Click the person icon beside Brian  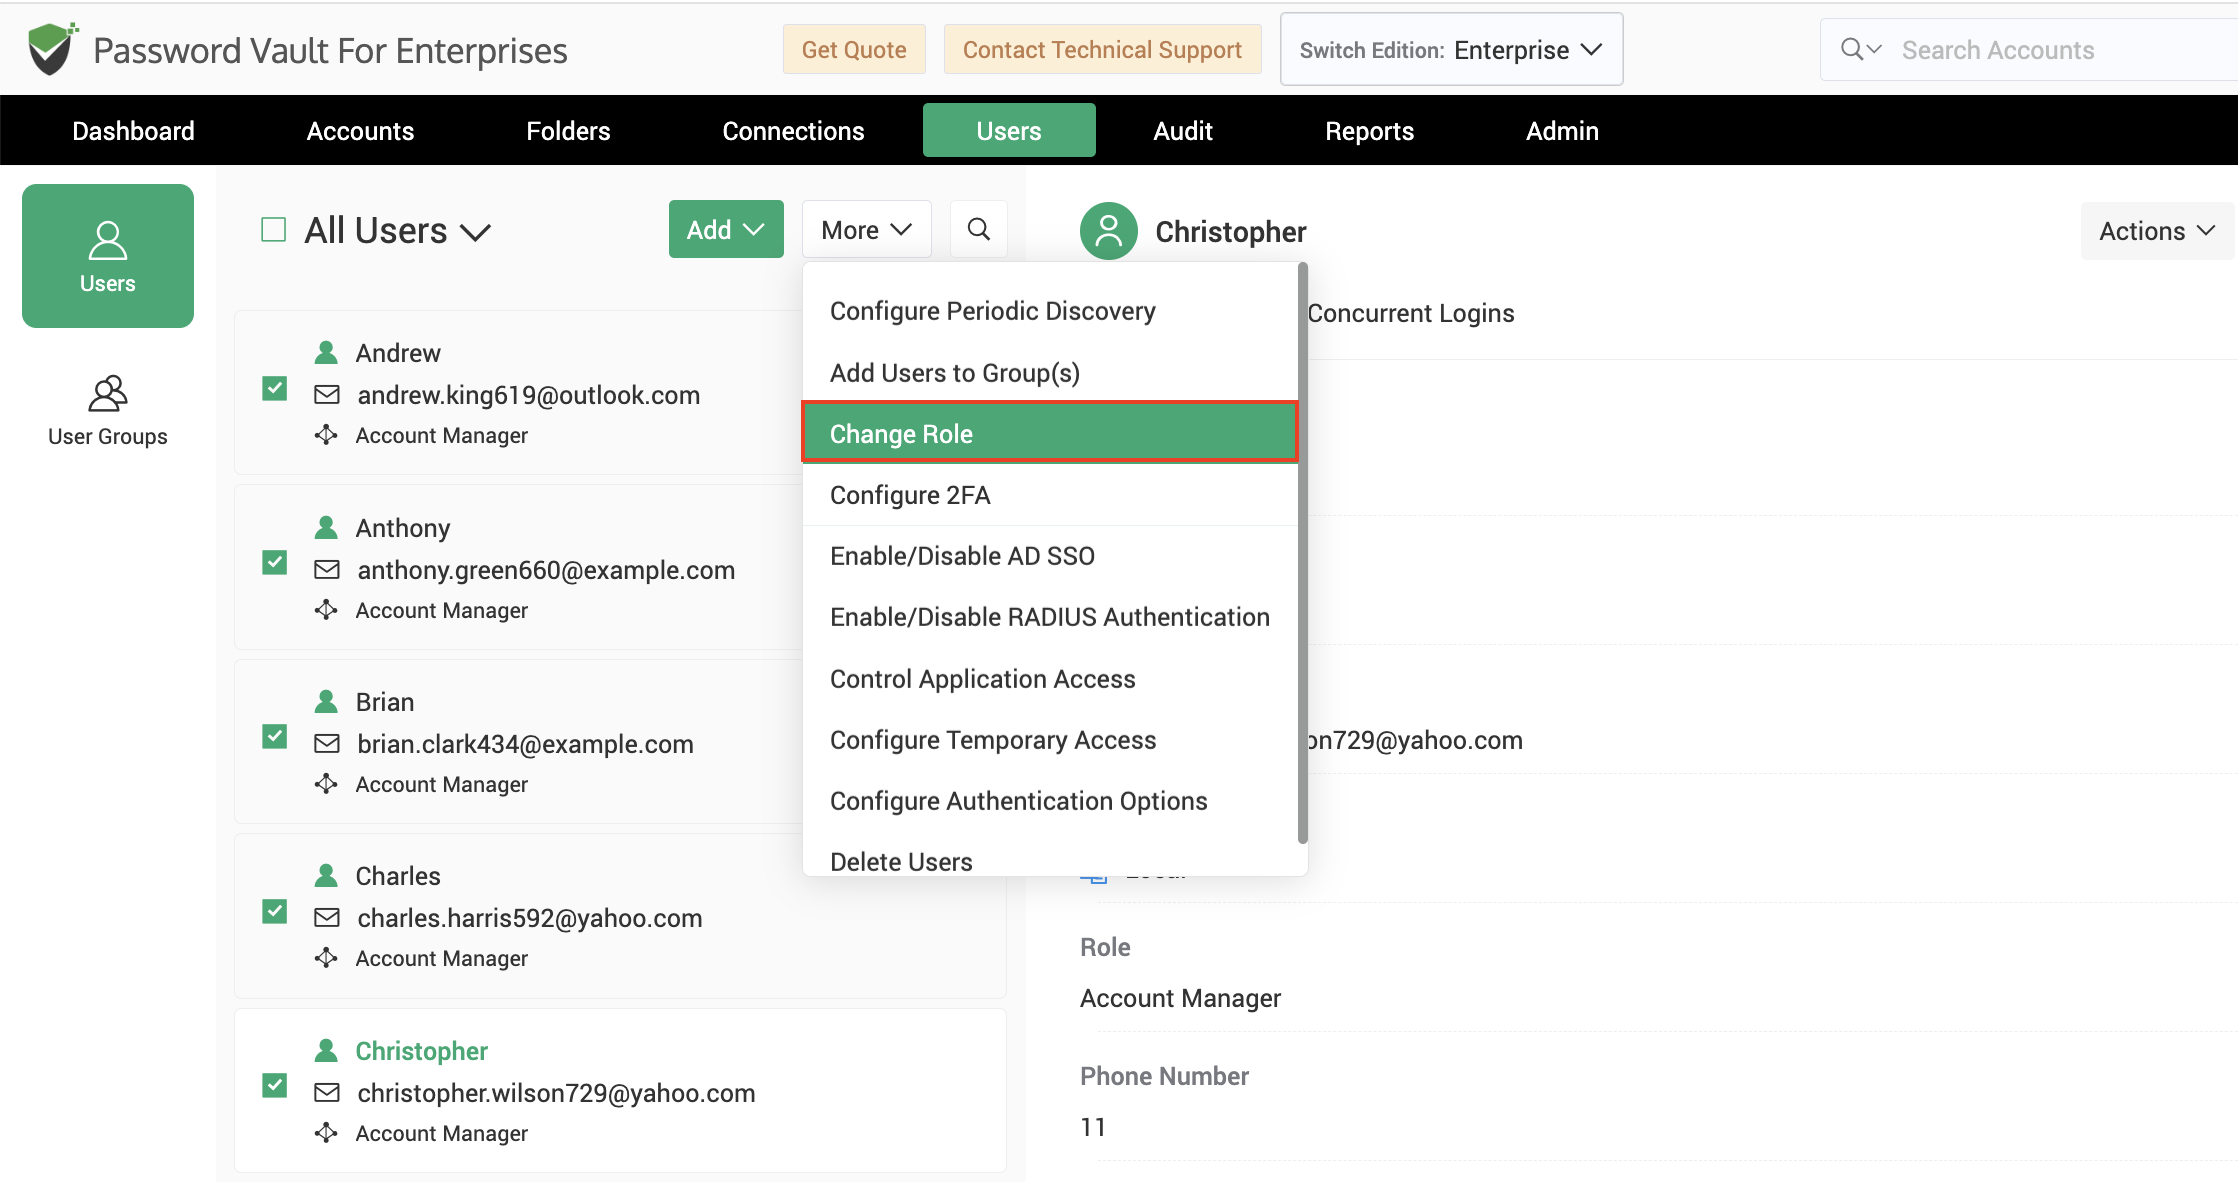tap(326, 702)
